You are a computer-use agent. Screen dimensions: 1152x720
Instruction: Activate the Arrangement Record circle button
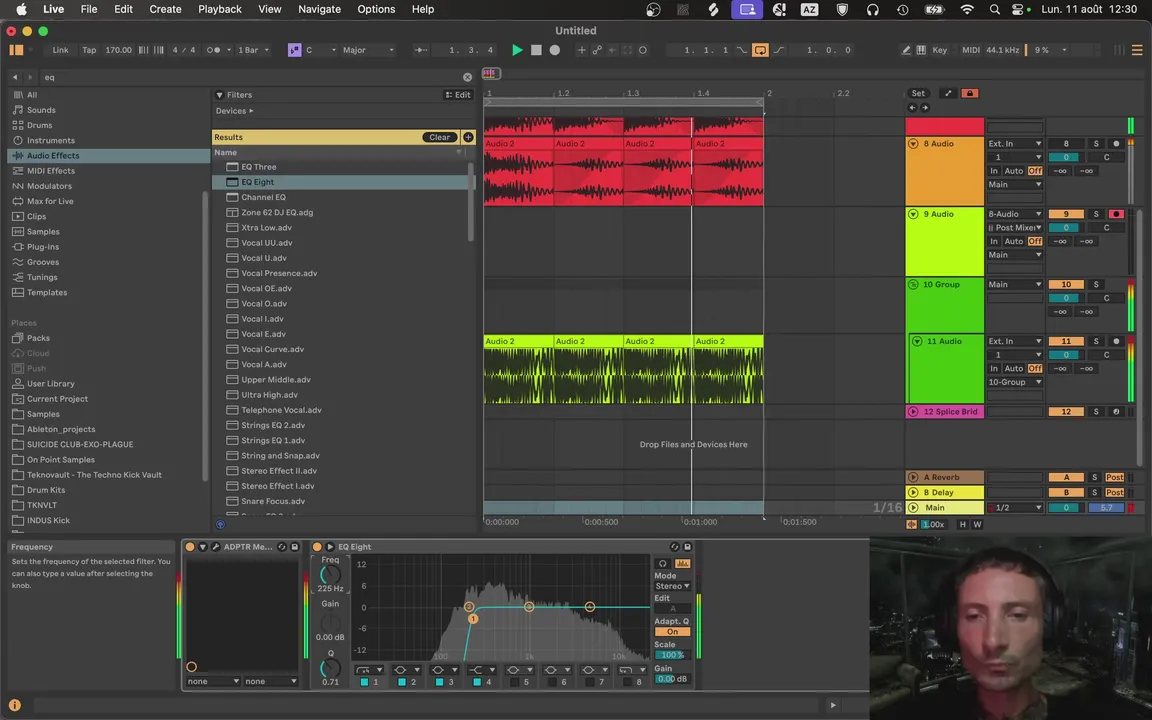[x=555, y=50]
